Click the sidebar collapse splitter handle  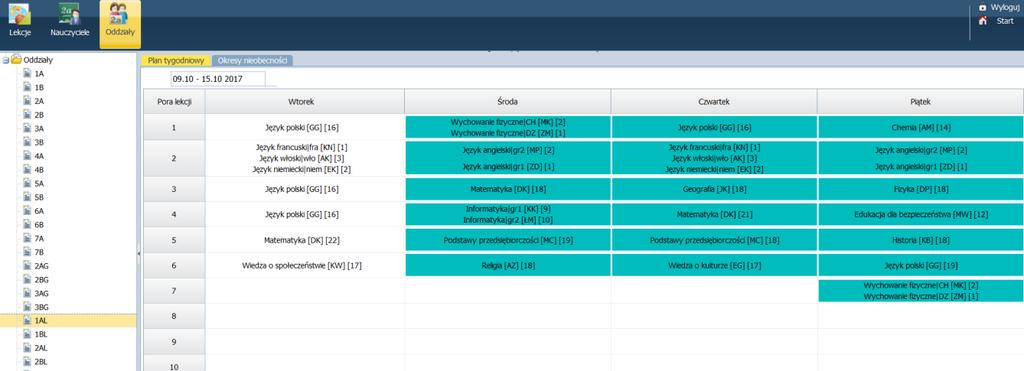138,253
